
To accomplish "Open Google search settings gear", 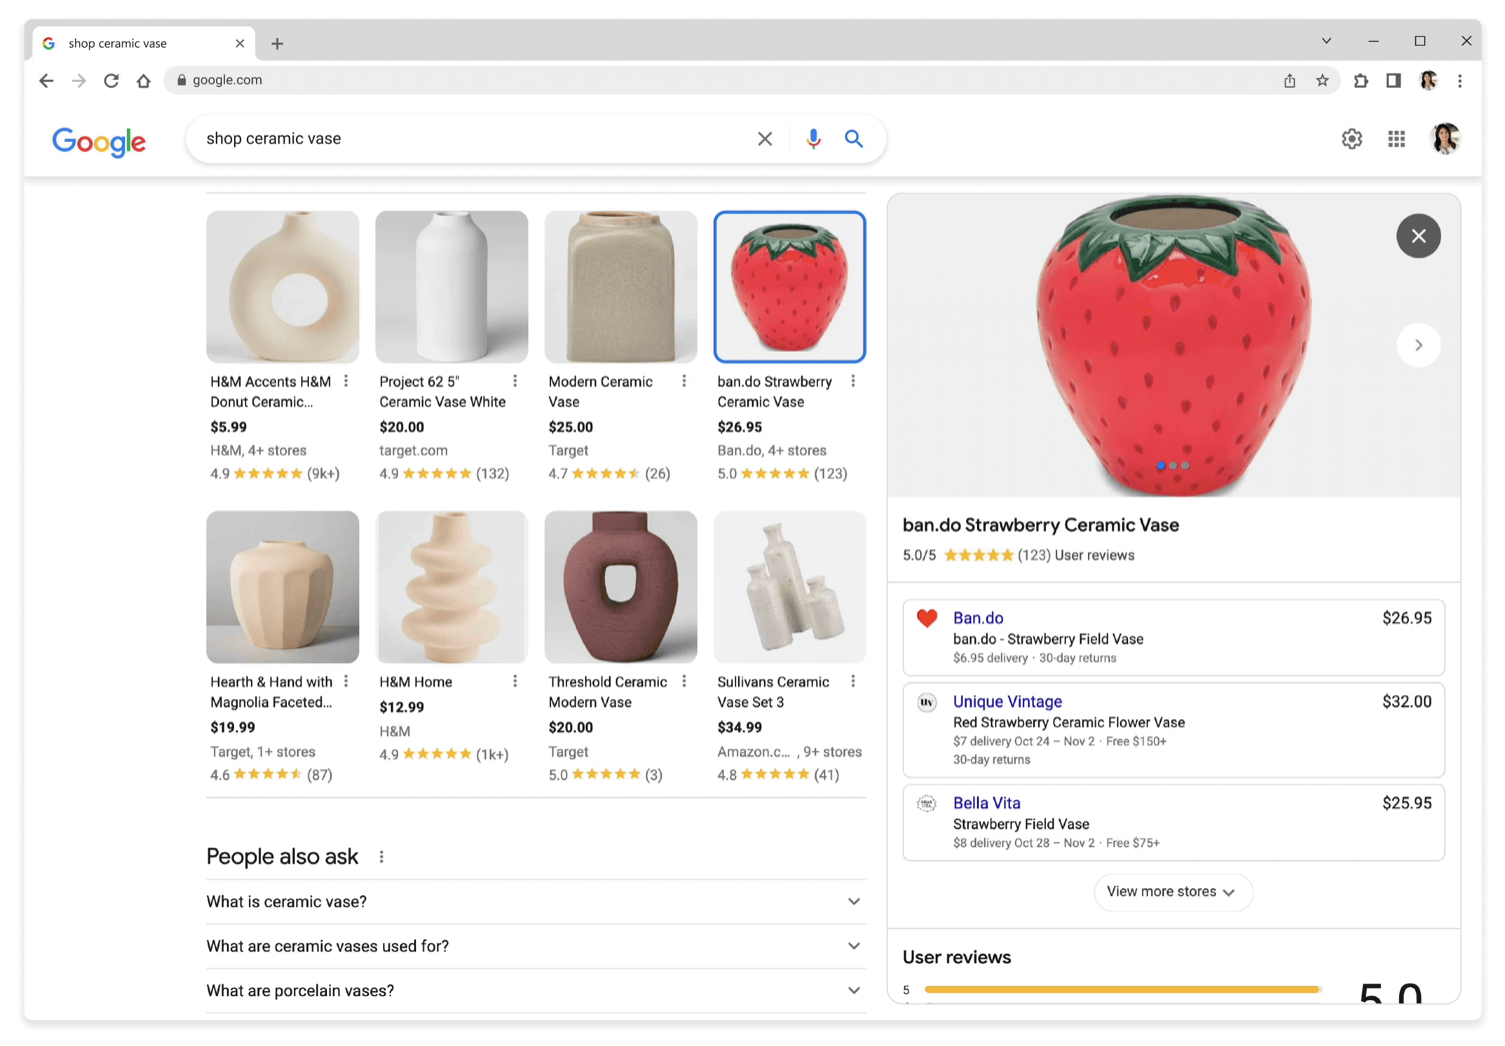I will tap(1352, 139).
